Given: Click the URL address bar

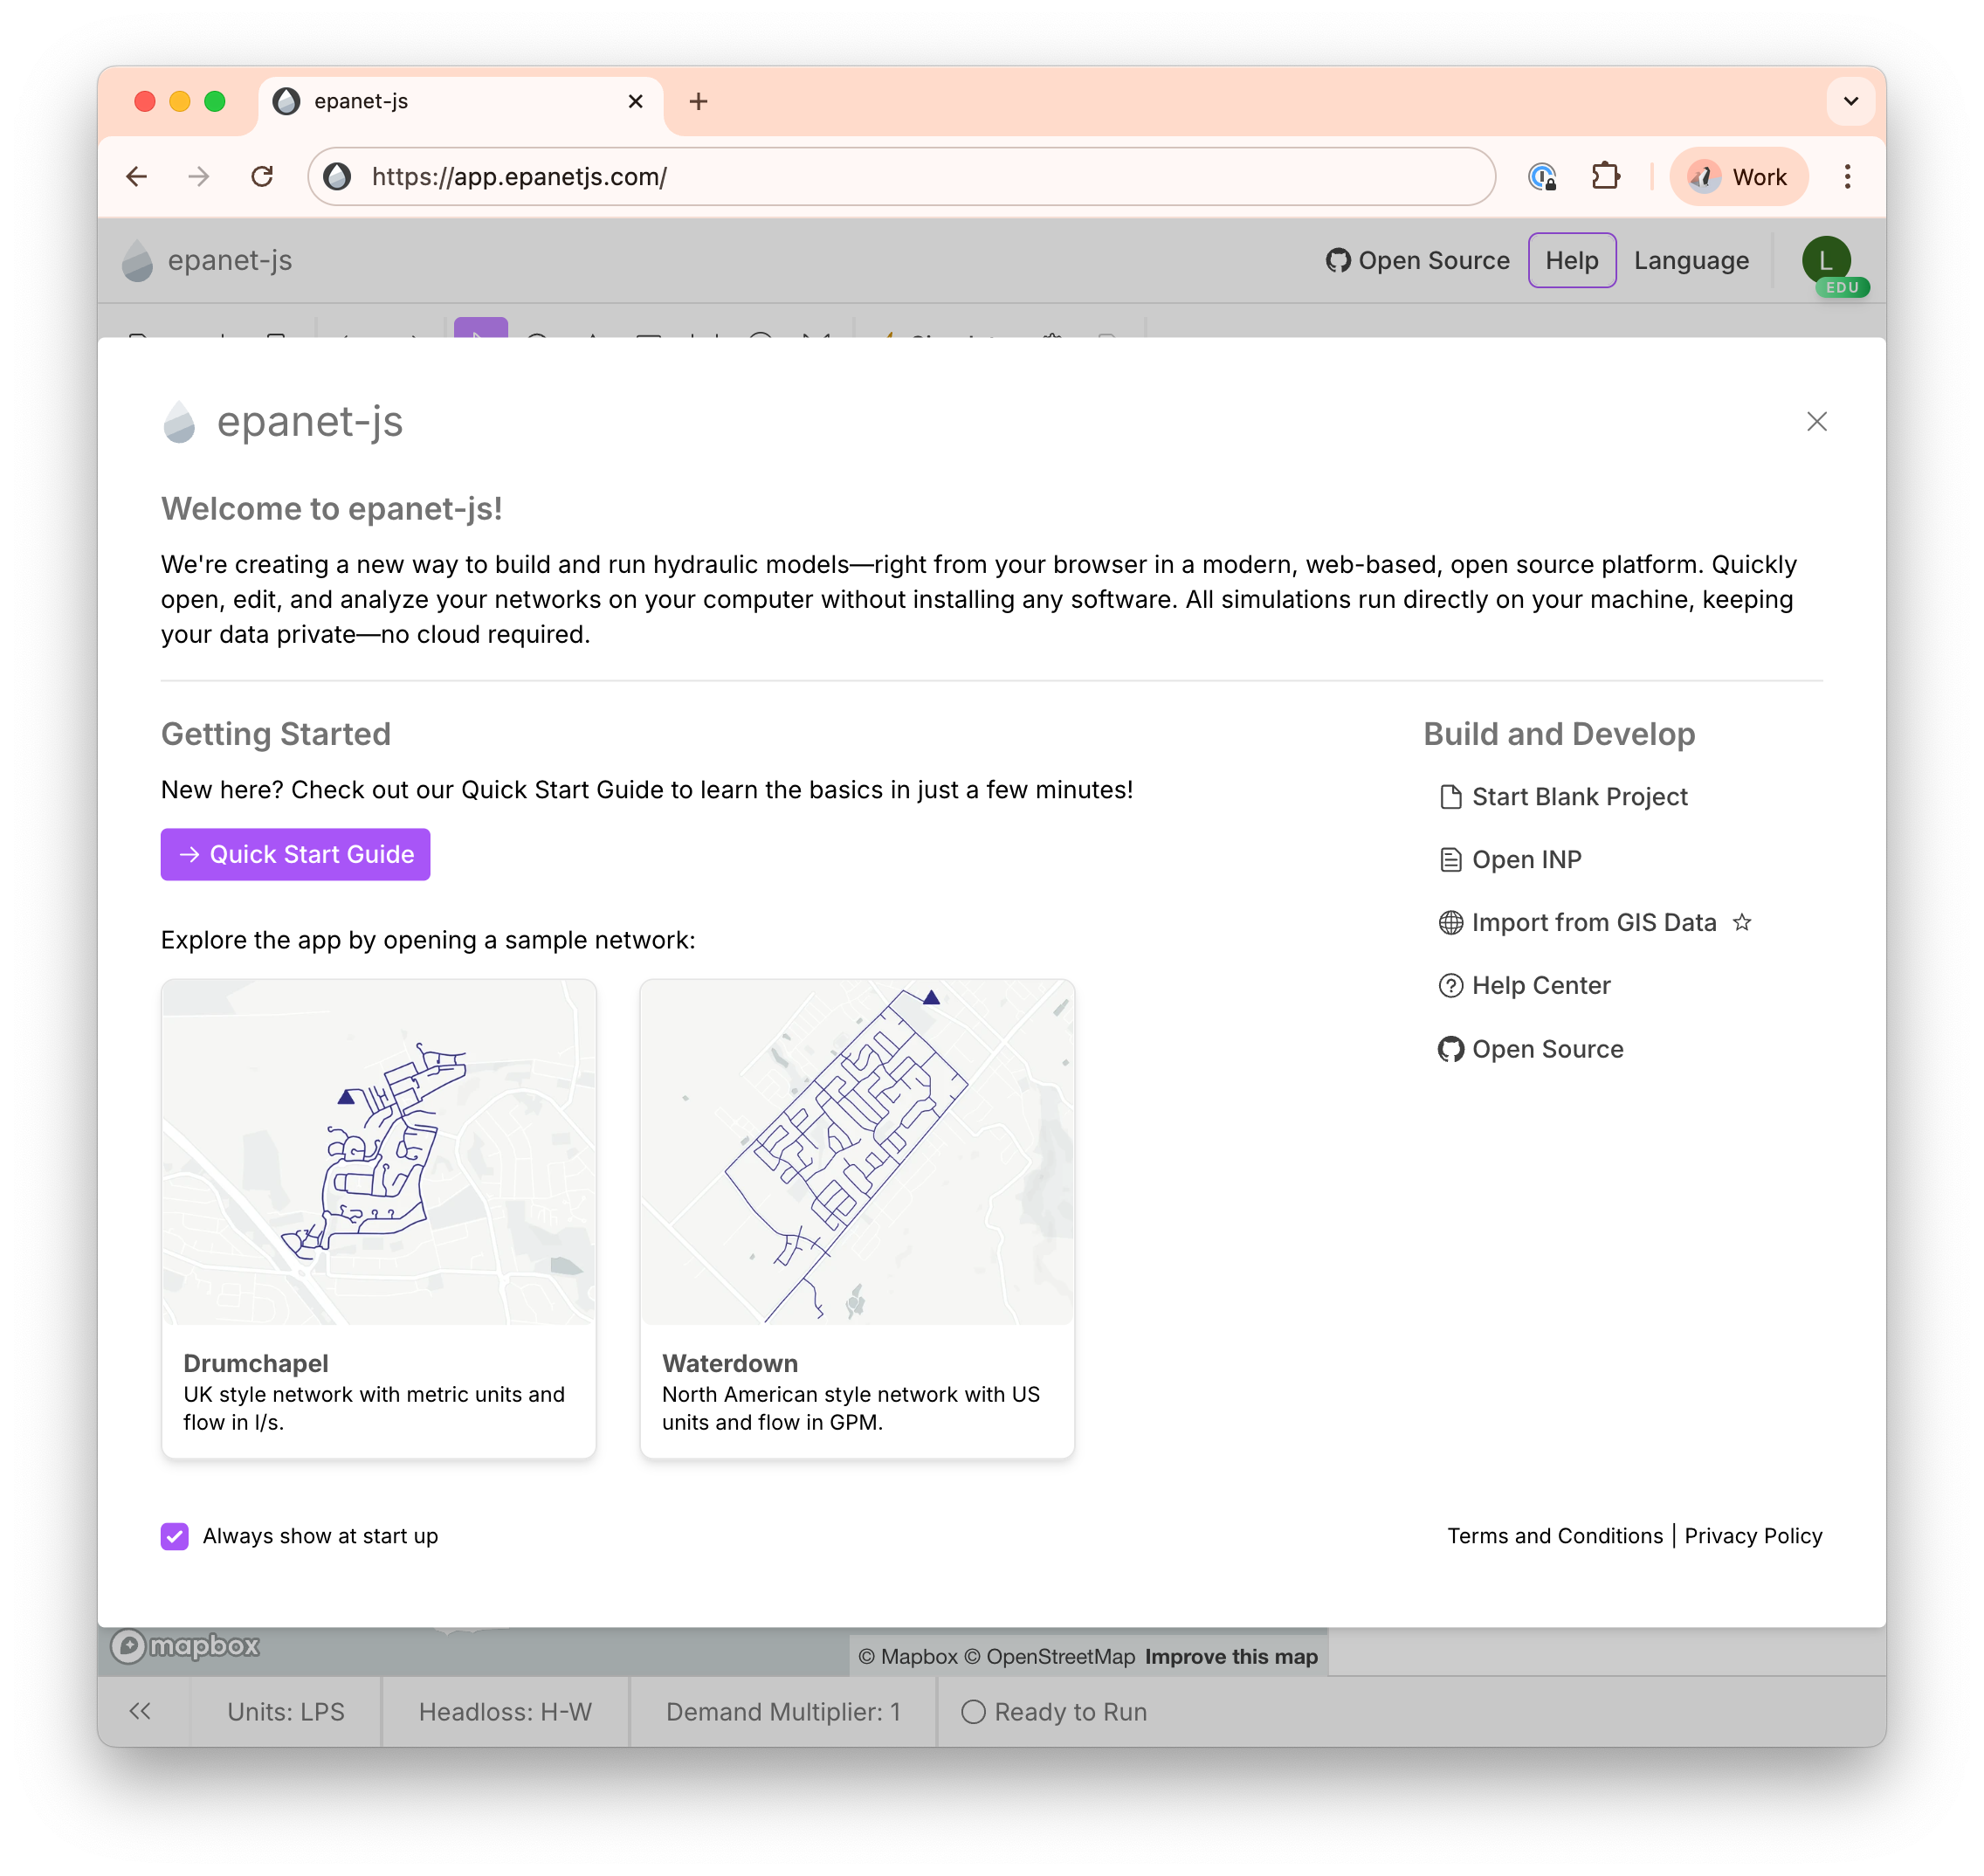Looking at the screenshot, I should (901, 177).
